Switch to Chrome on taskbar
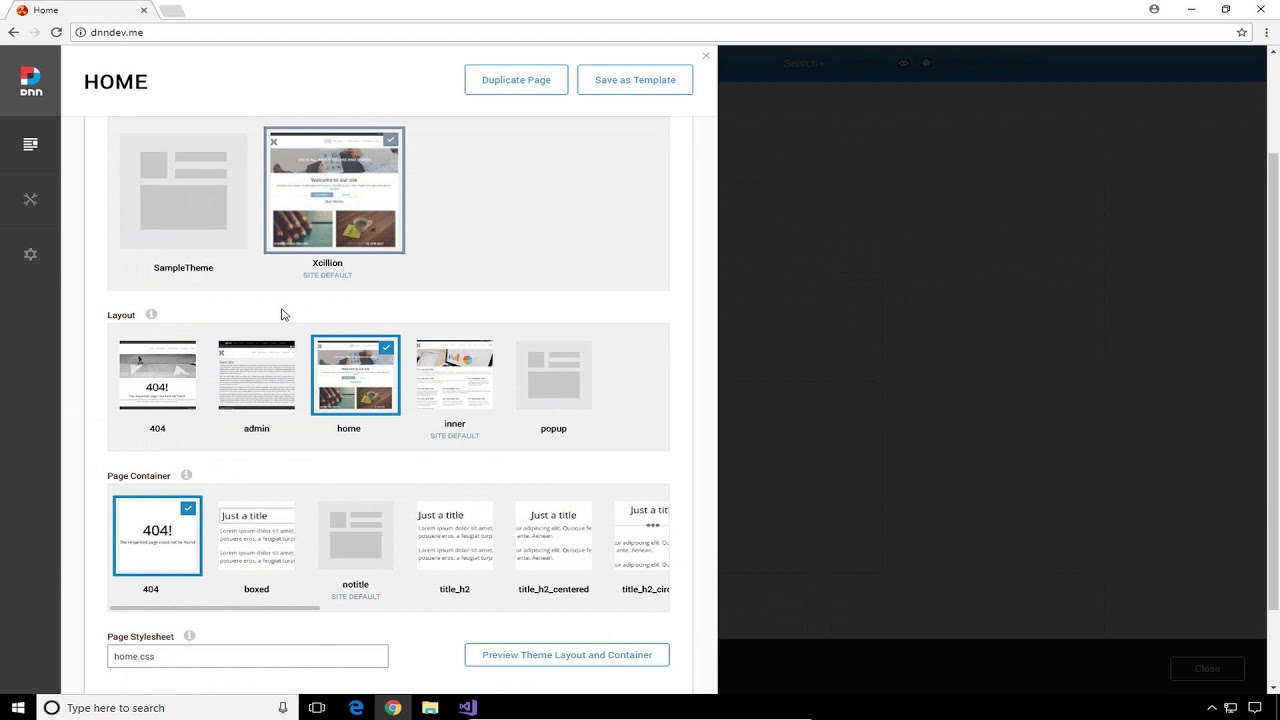1280x720 pixels. (393, 707)
